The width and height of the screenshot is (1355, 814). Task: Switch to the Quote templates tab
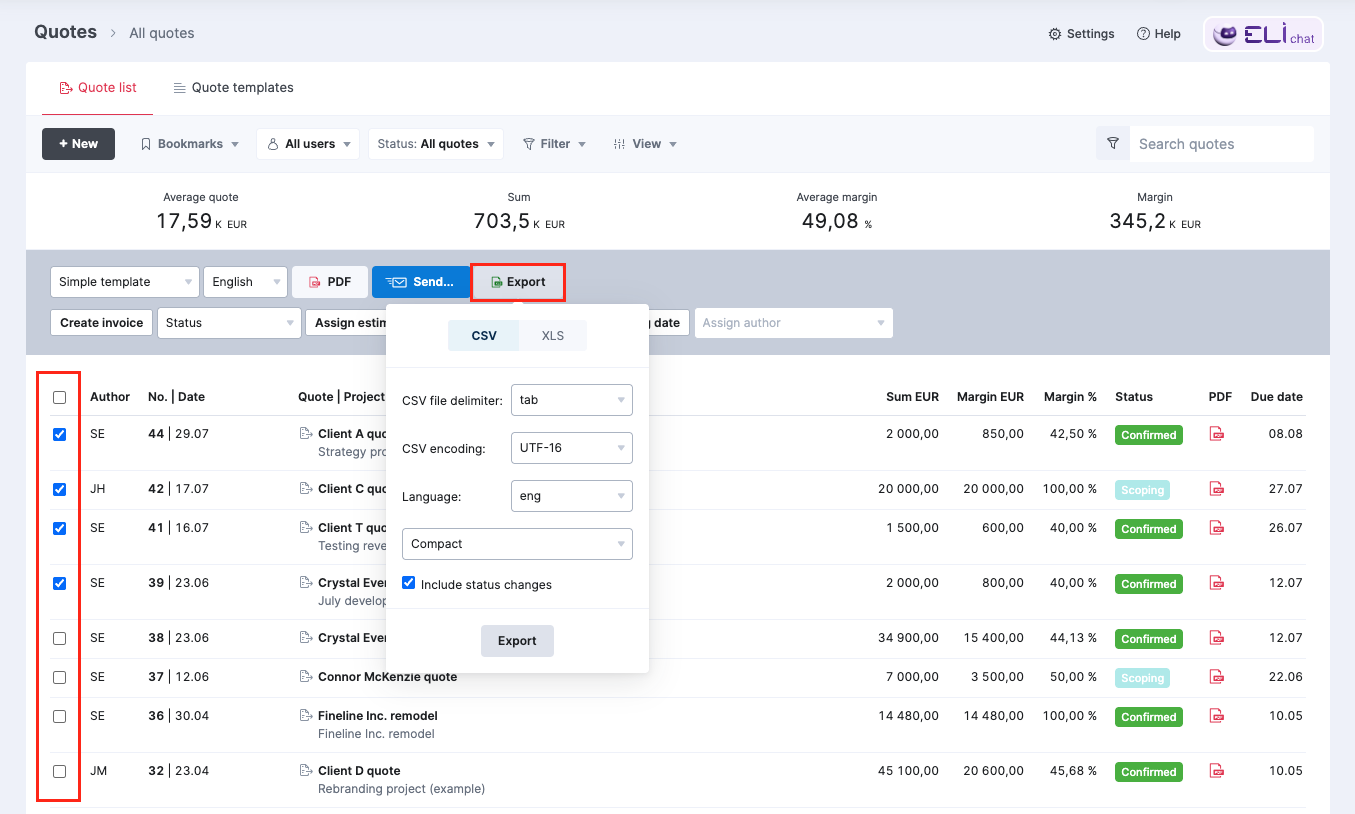pyautogui.click(x=233, y=88)
